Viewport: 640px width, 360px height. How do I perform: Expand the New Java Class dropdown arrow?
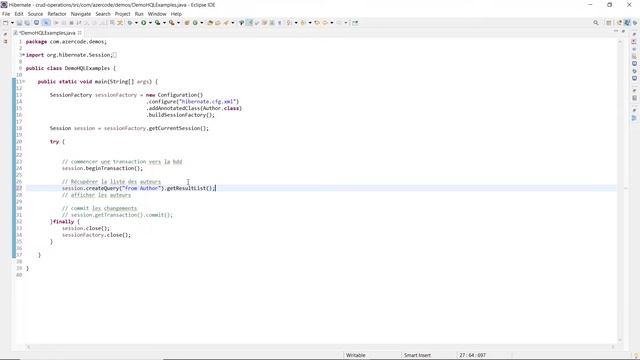tap(202, 23)
